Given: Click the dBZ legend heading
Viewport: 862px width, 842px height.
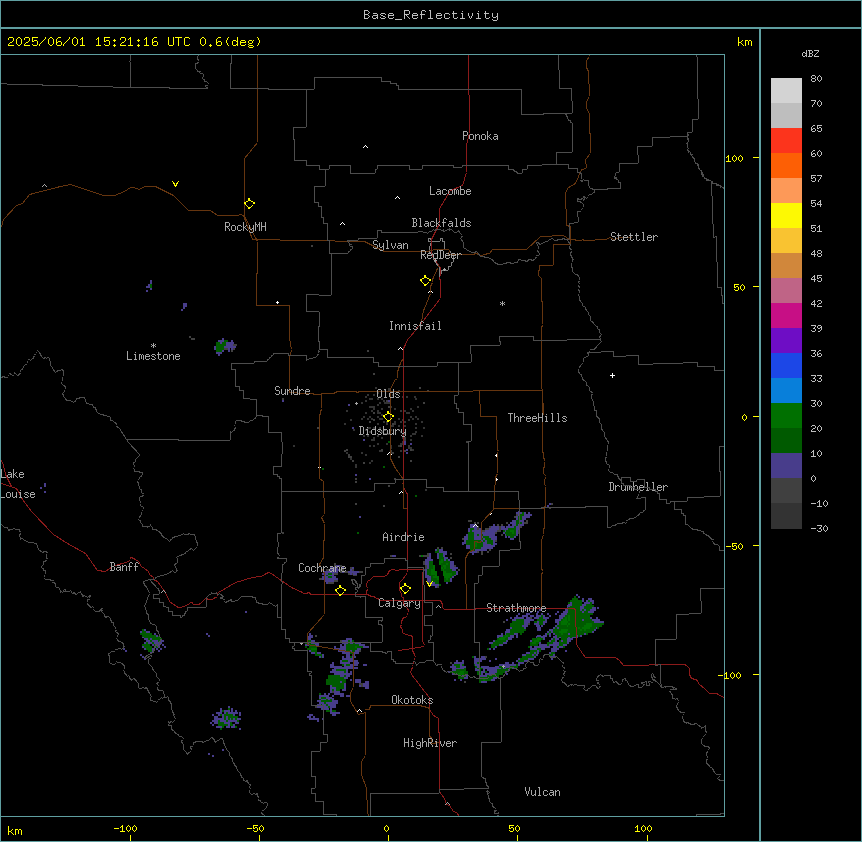Looking at the screenshot, I should coord(810,53).
